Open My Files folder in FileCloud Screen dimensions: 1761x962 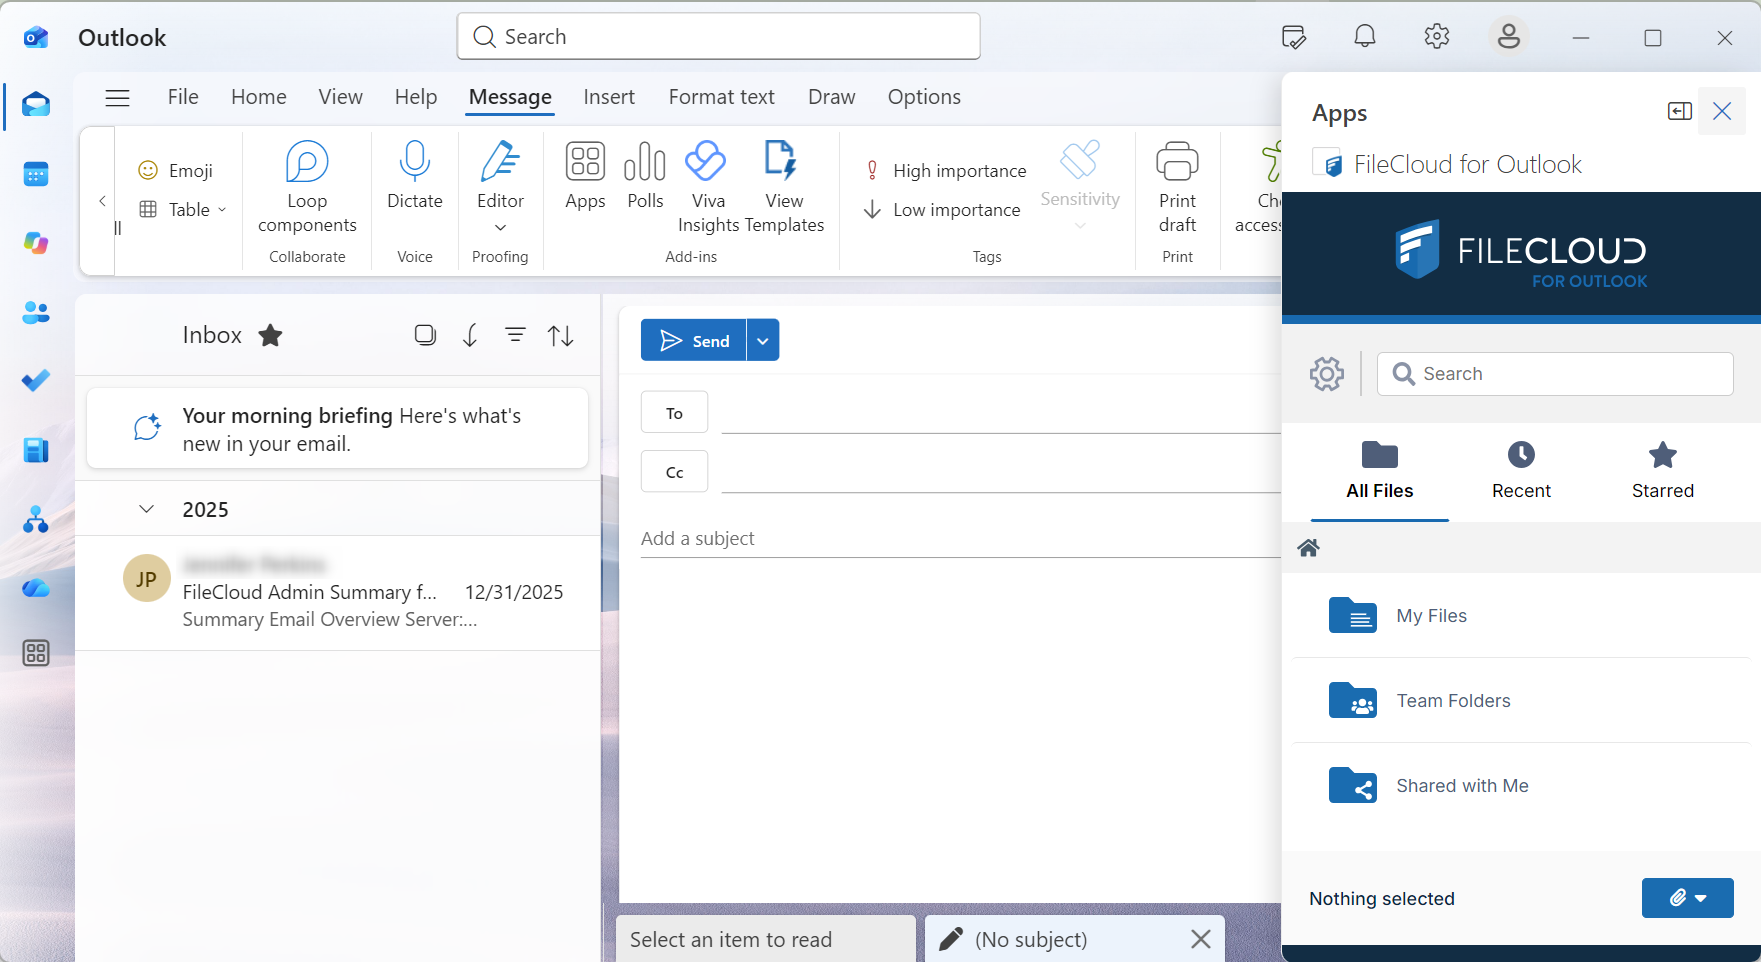(1522, 616)
